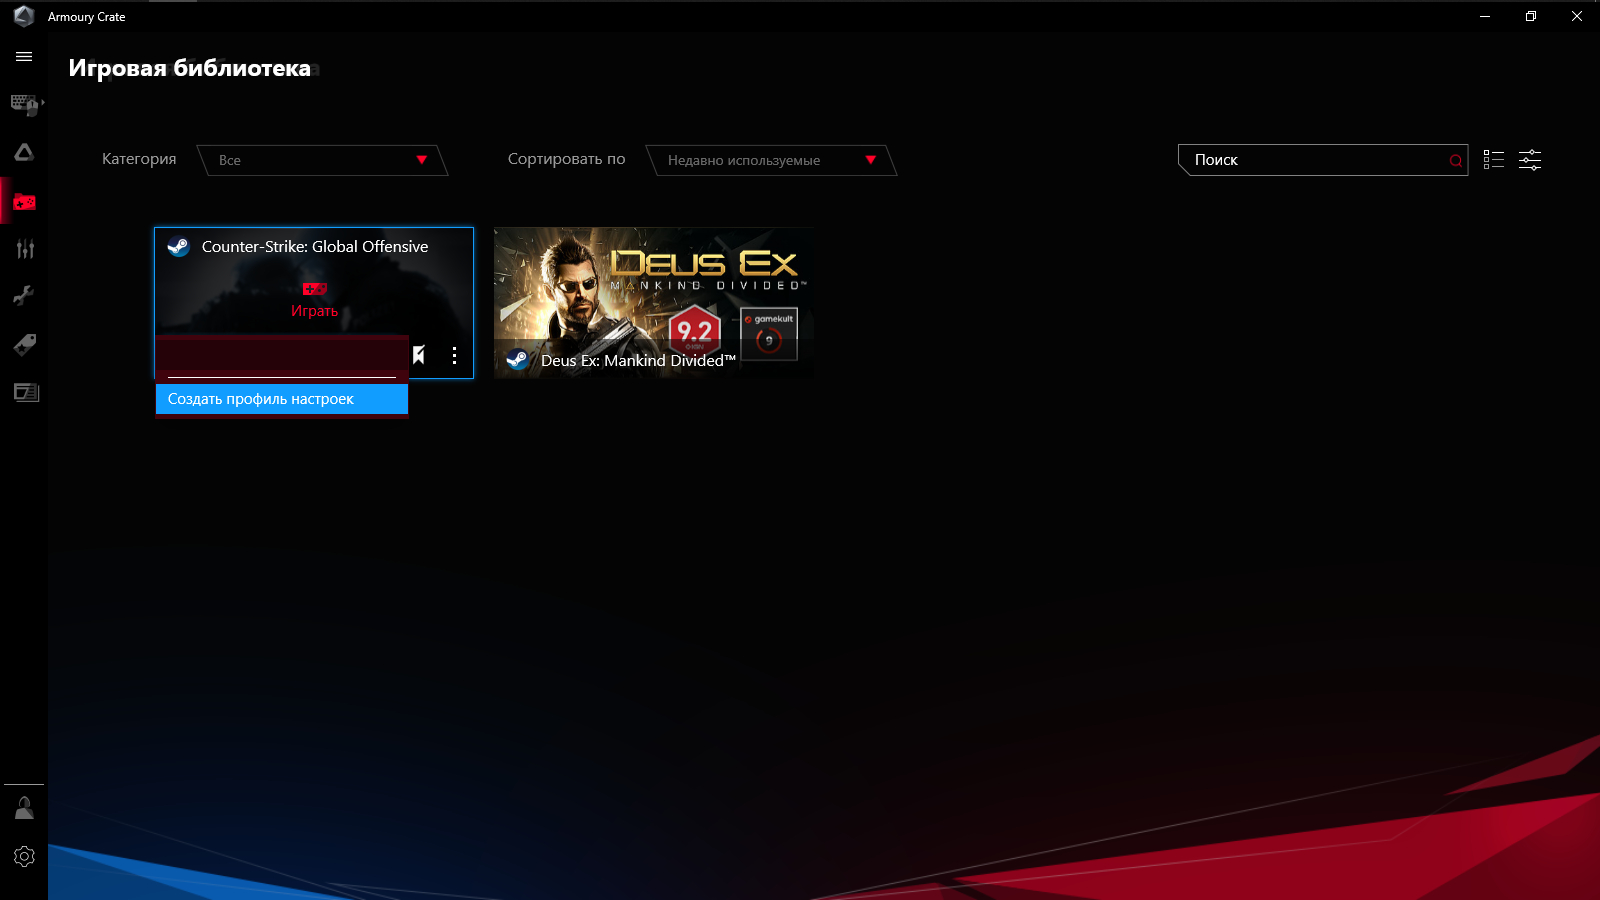Screen dimensions: 1600x900
Task: Open the hamburger navigation menu
Action: coord(24,57)
